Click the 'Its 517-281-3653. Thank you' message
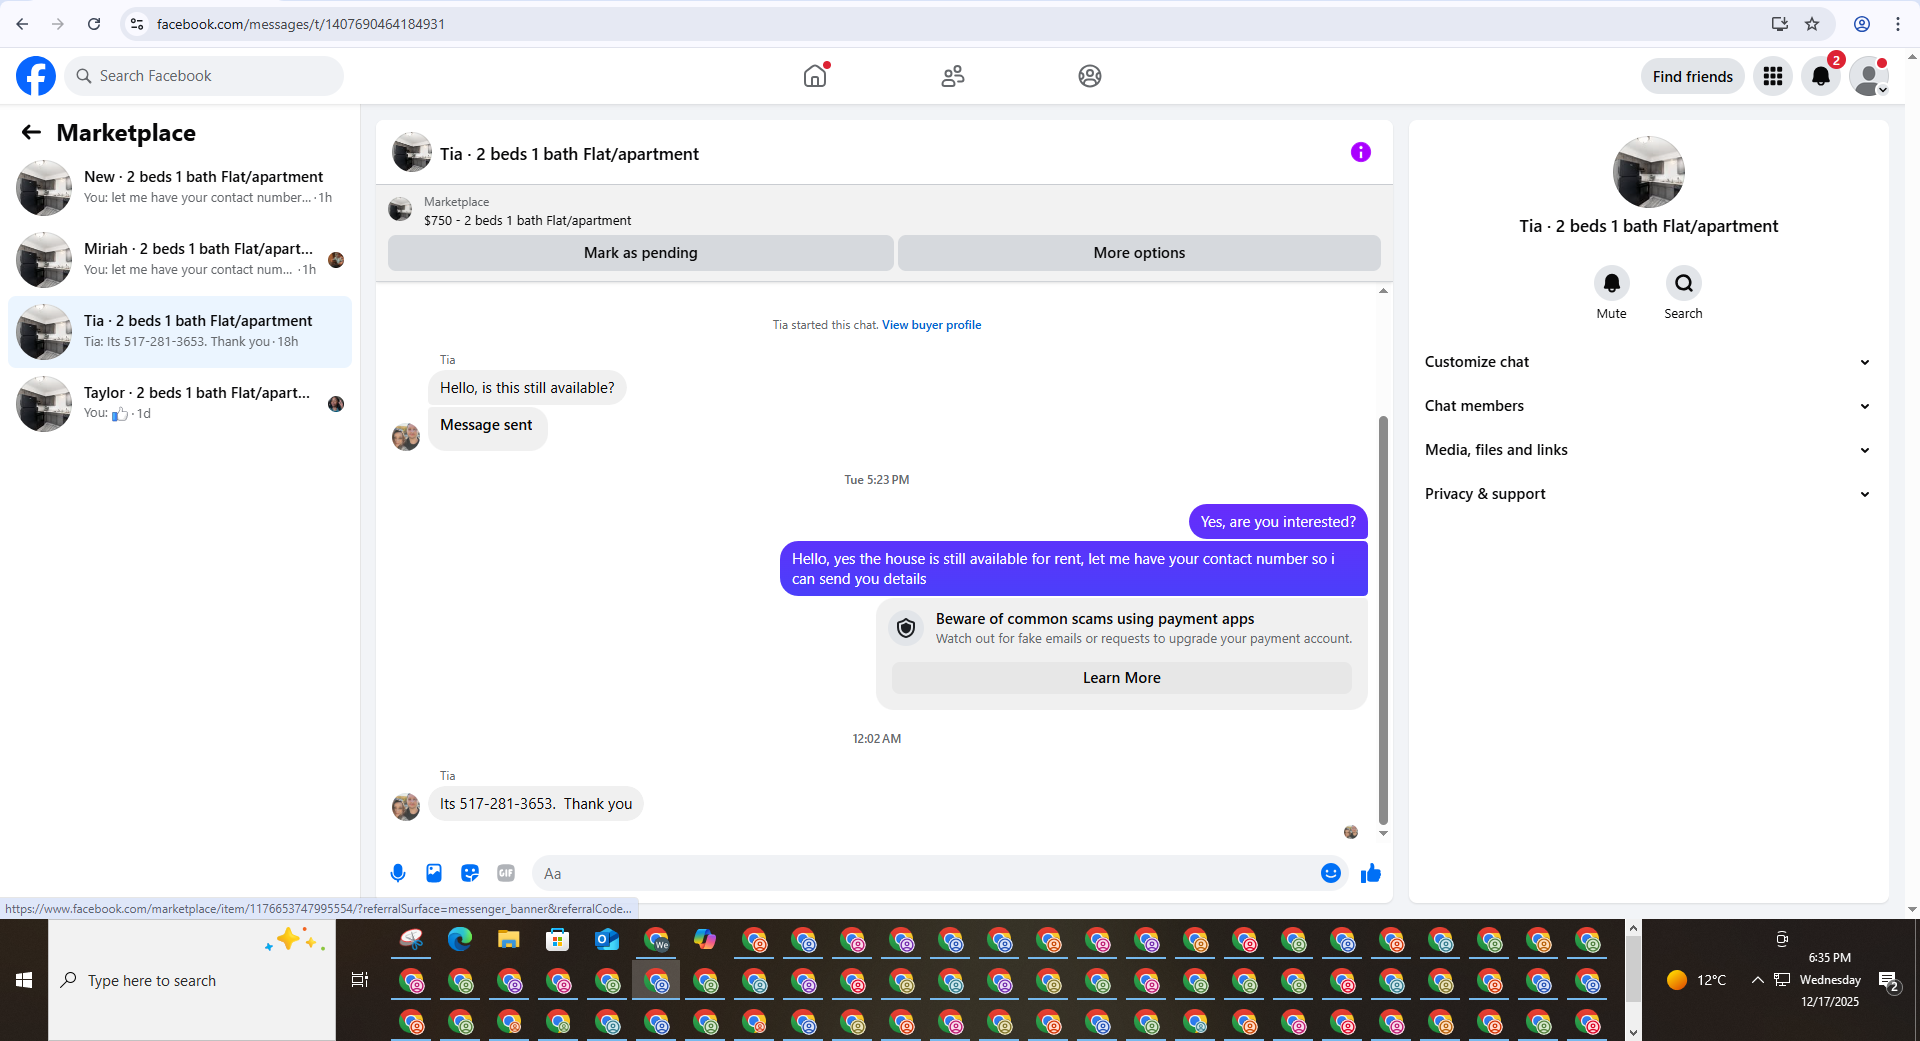The height and width of the screenshot is (1041, 1920). tap(536, 804)
